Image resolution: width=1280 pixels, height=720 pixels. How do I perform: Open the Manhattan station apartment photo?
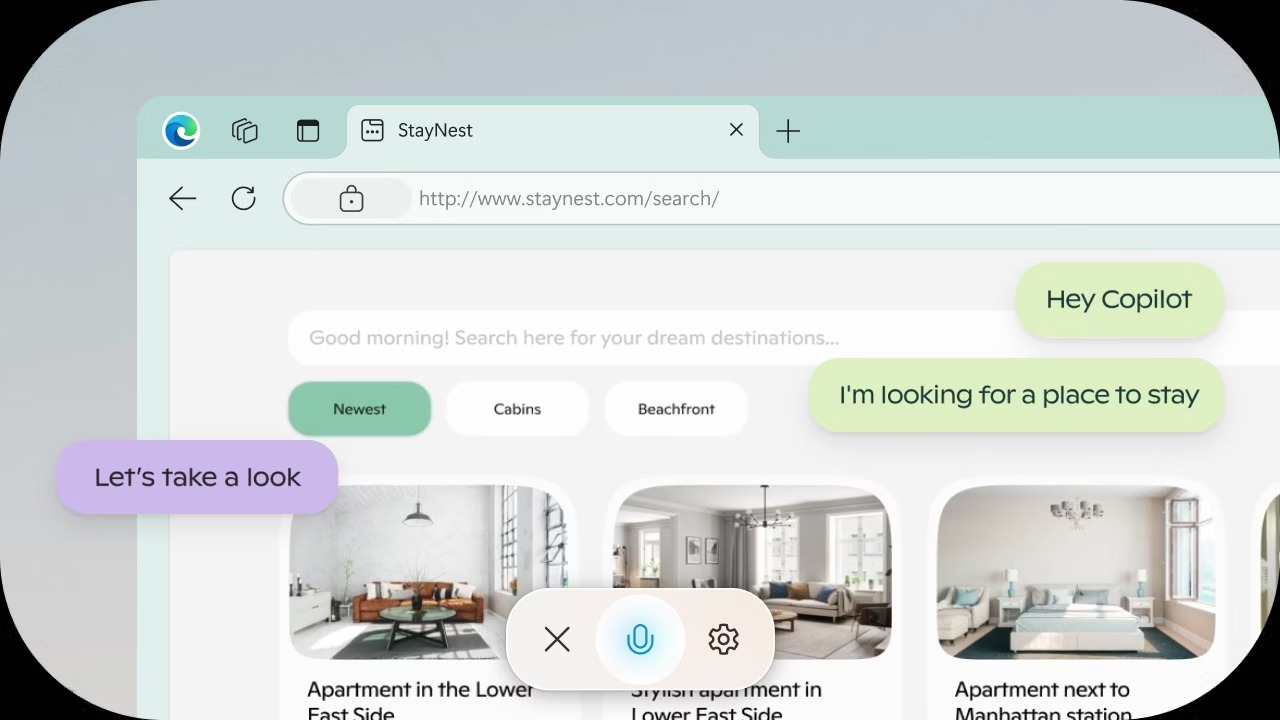coord(1076,572)
